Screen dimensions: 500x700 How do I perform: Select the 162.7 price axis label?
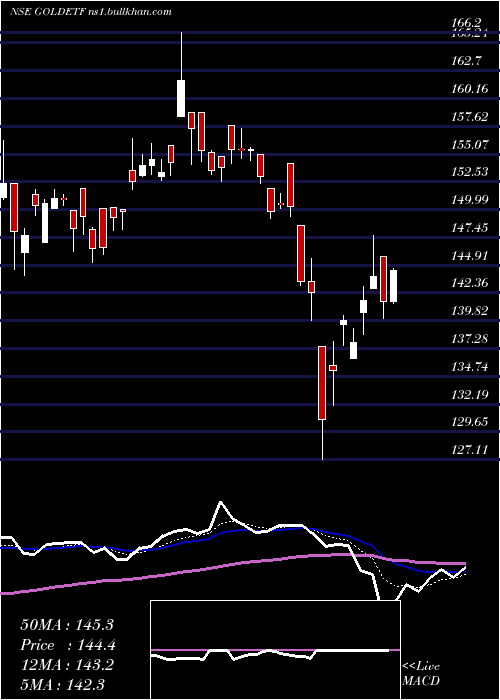pyautogui.click(x=467, y=62)
